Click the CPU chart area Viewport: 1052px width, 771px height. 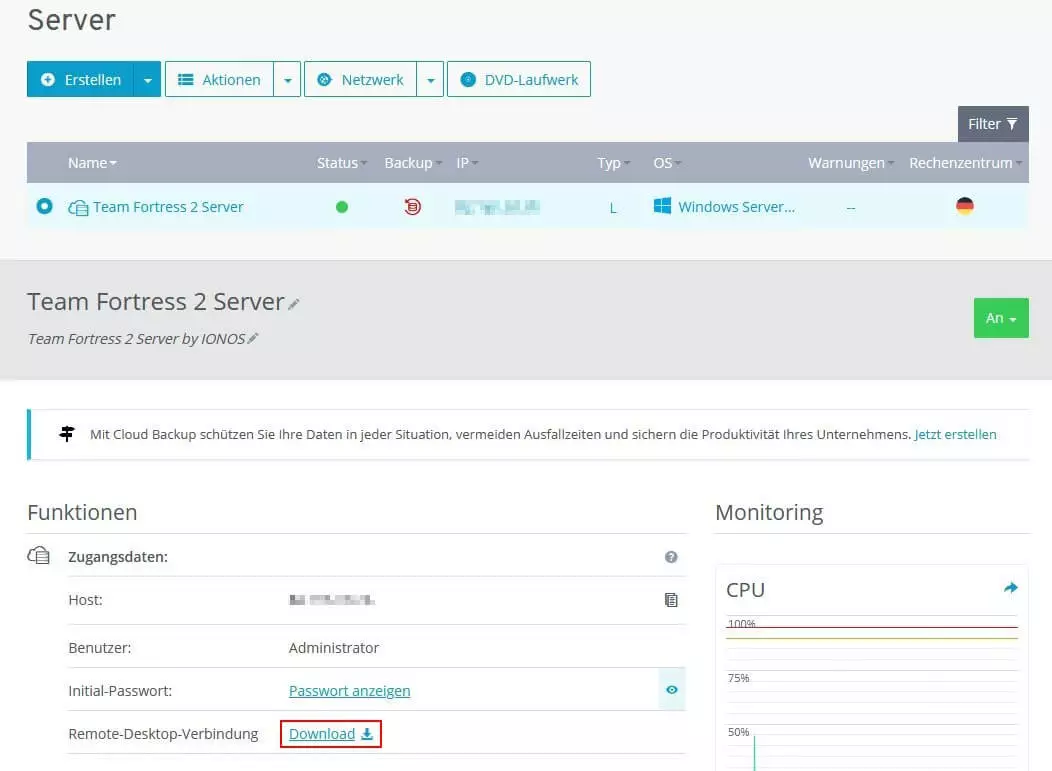[872, 691]
